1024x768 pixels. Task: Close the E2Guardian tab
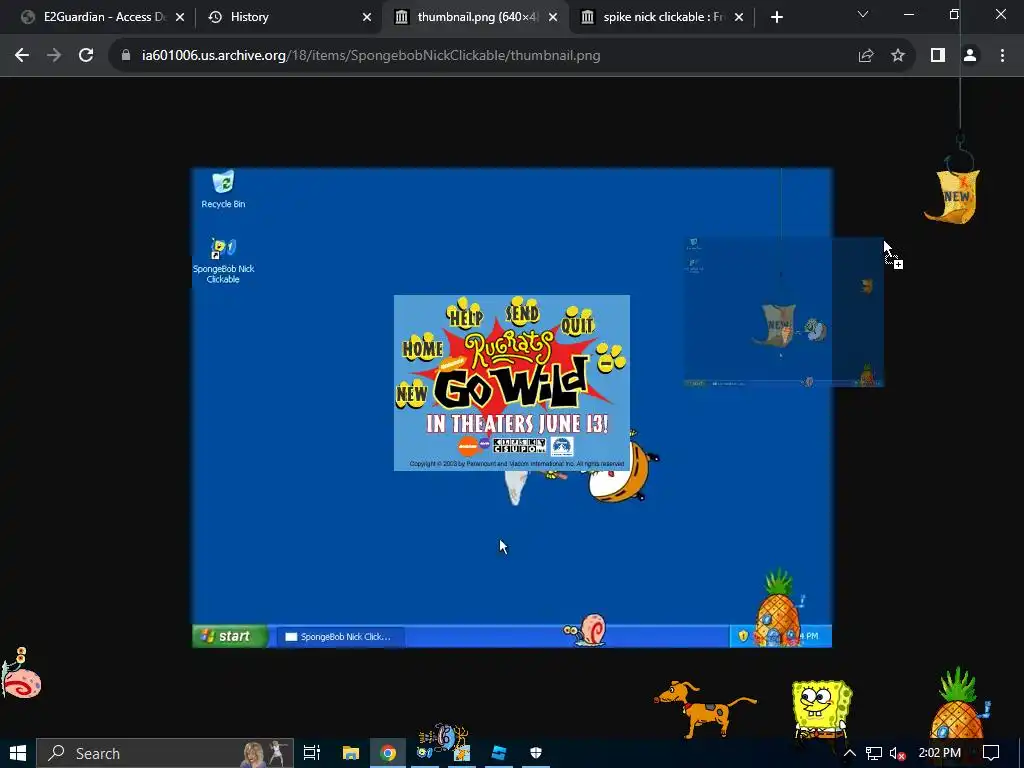pos(180,17)
